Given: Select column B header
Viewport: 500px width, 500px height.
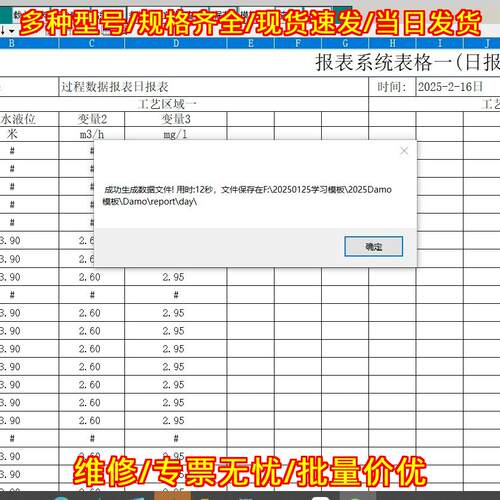Looking at the screenshot, I should (x=29, y=43).
